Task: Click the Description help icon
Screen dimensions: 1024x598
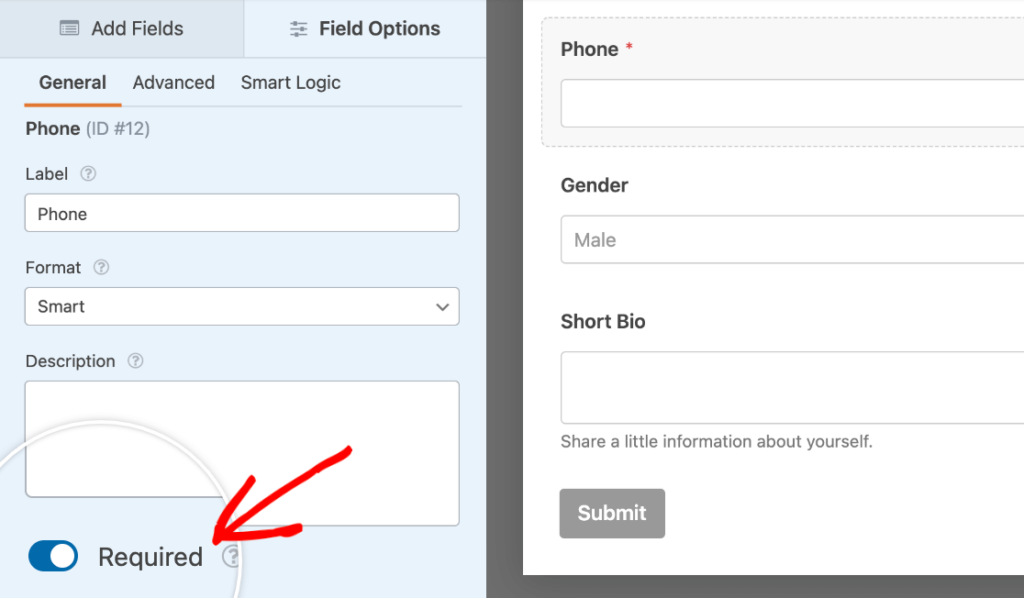Action: click(x=135, y=361)
